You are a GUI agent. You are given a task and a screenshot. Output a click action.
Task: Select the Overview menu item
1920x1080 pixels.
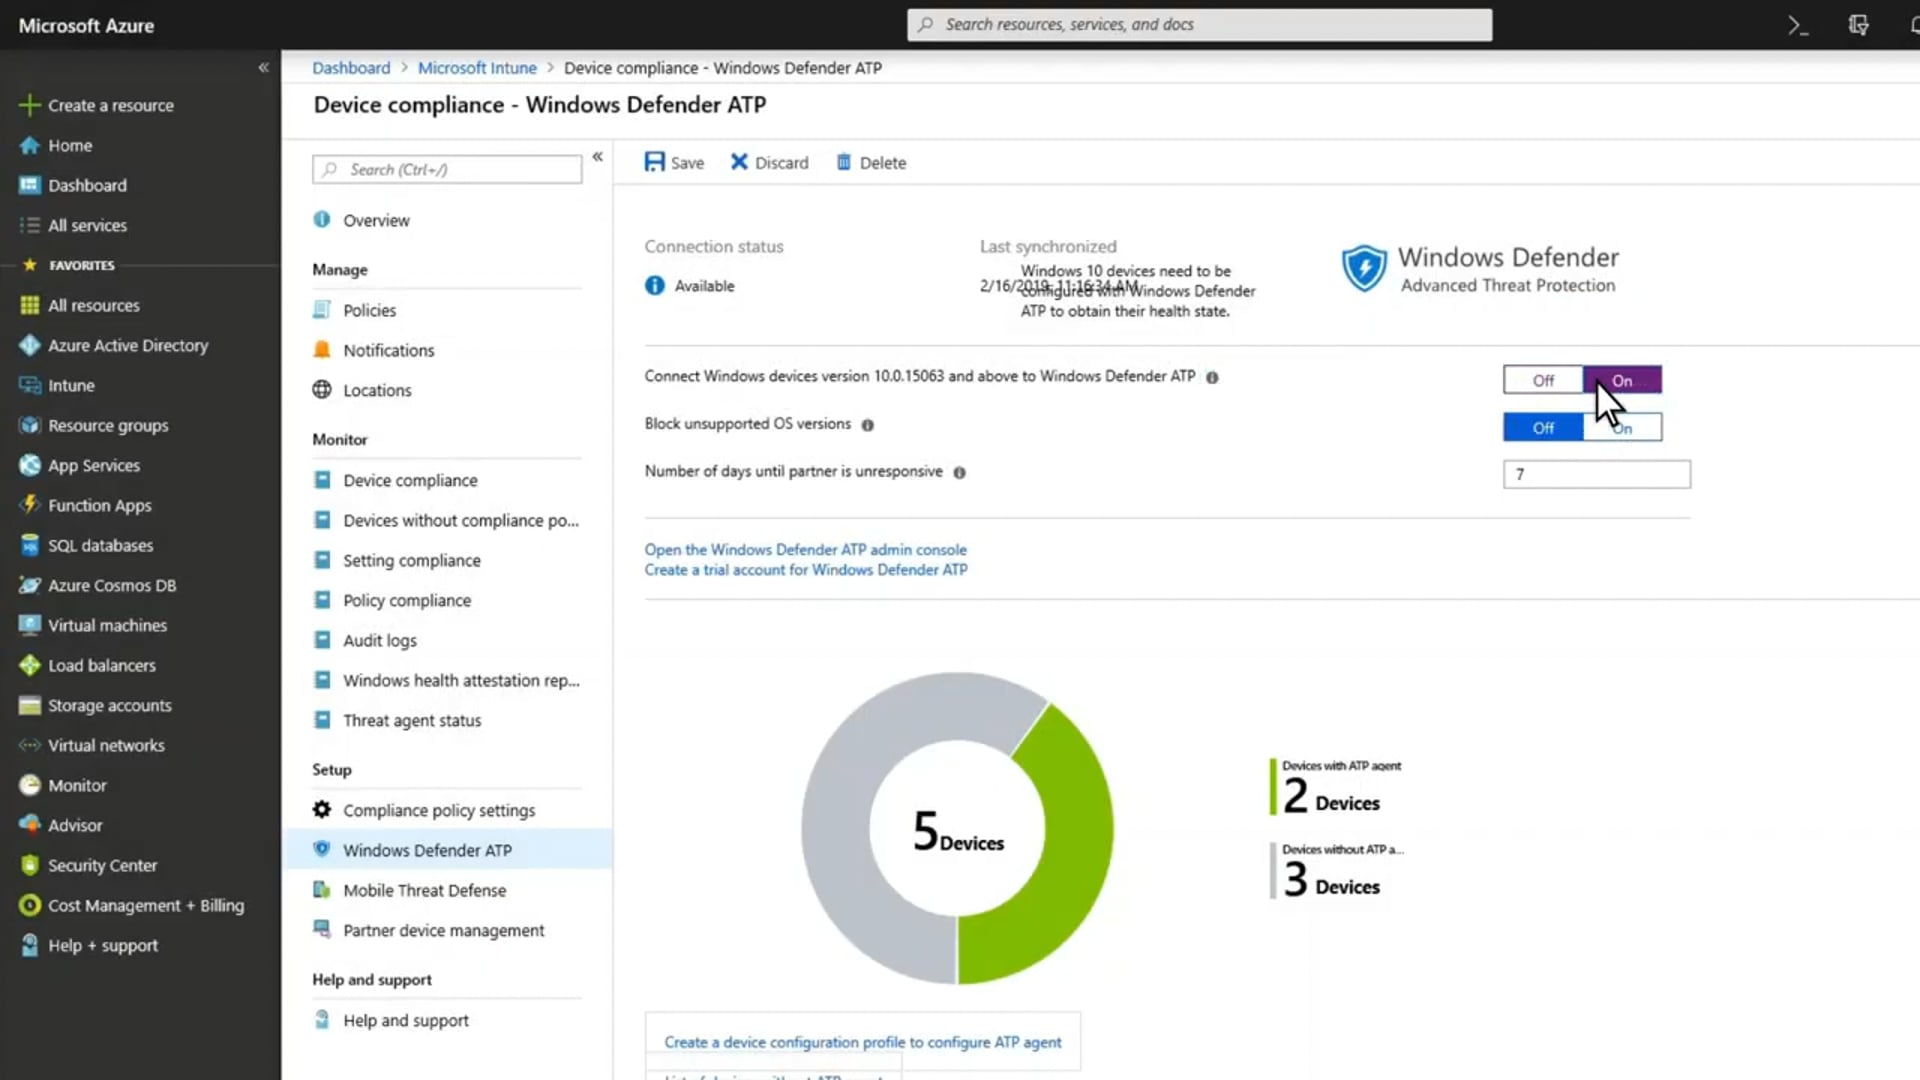[x=376, y=220]
